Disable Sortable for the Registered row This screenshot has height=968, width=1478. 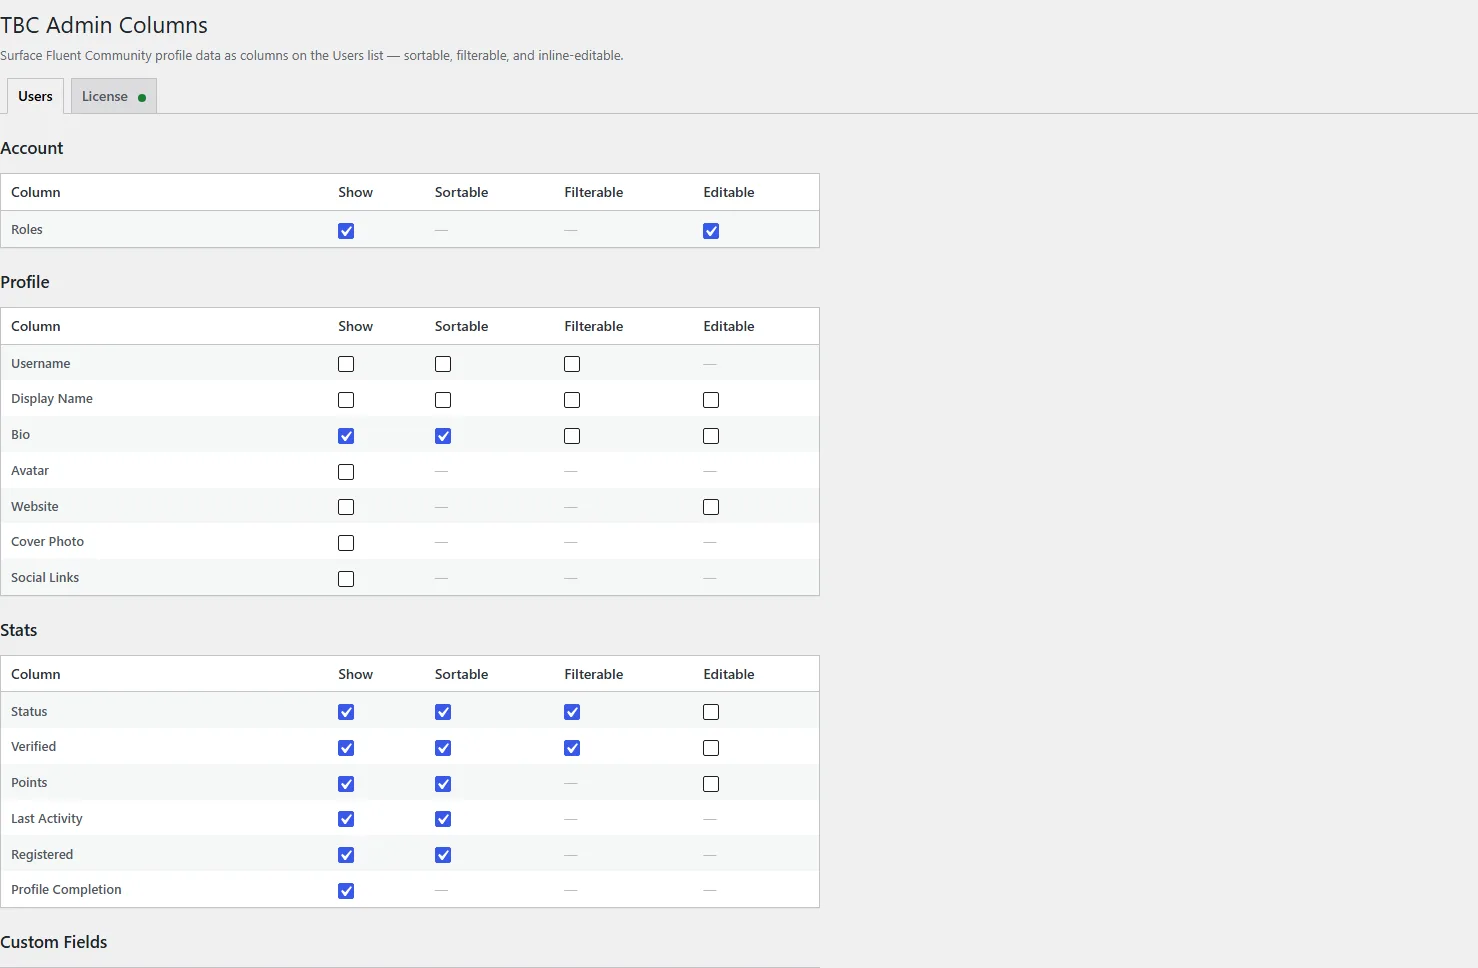[443, 855]
